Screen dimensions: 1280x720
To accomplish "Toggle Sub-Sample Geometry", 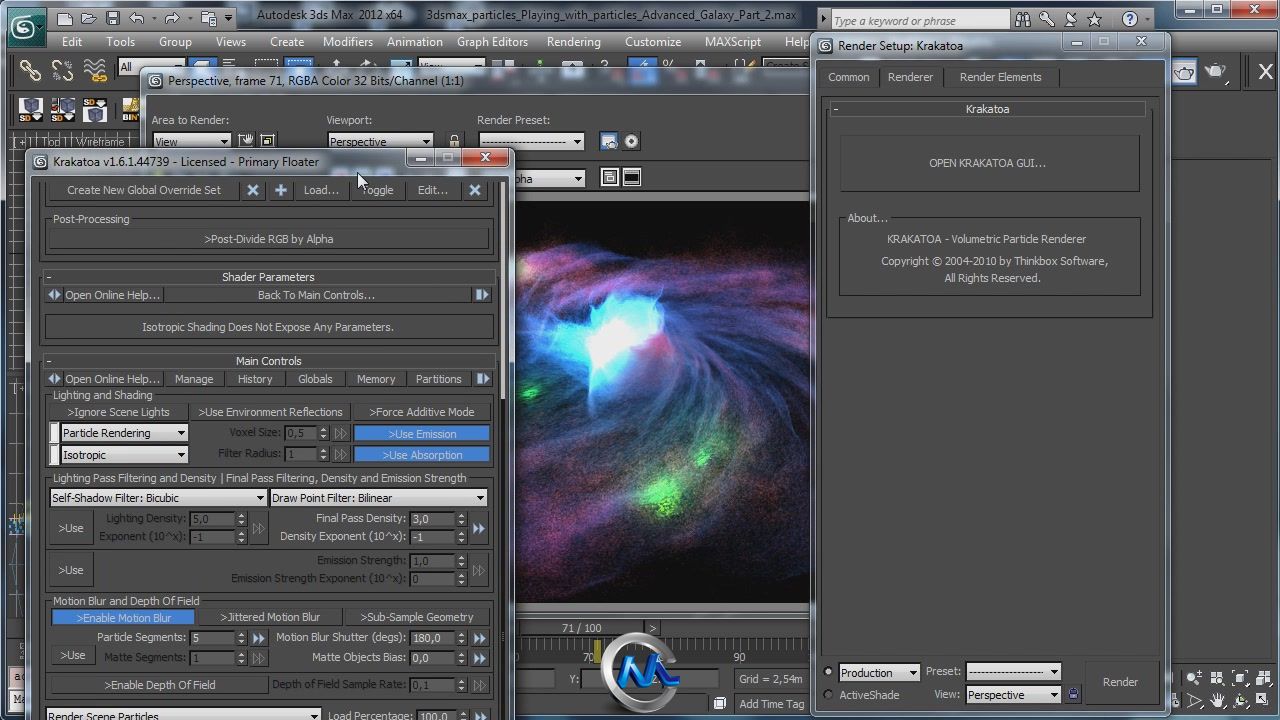I will point(417,617).
